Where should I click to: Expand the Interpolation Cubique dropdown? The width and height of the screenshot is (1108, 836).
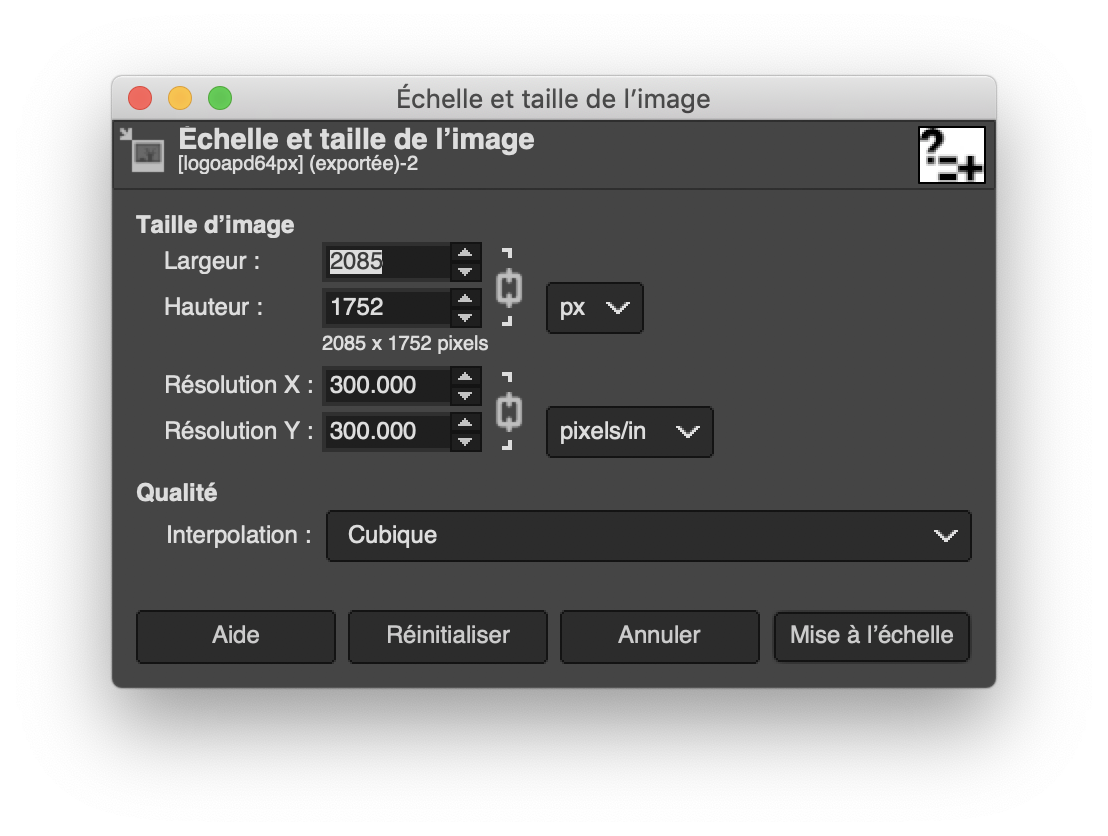tap(648, 536)
